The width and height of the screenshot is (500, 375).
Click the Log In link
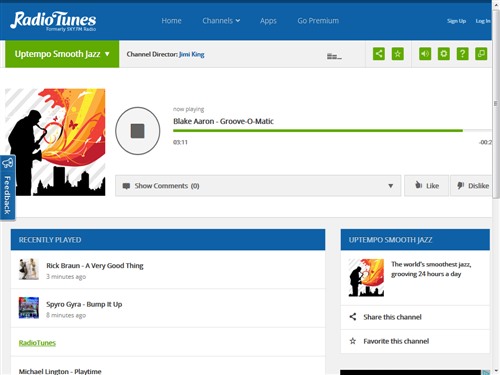pos(483,21)
